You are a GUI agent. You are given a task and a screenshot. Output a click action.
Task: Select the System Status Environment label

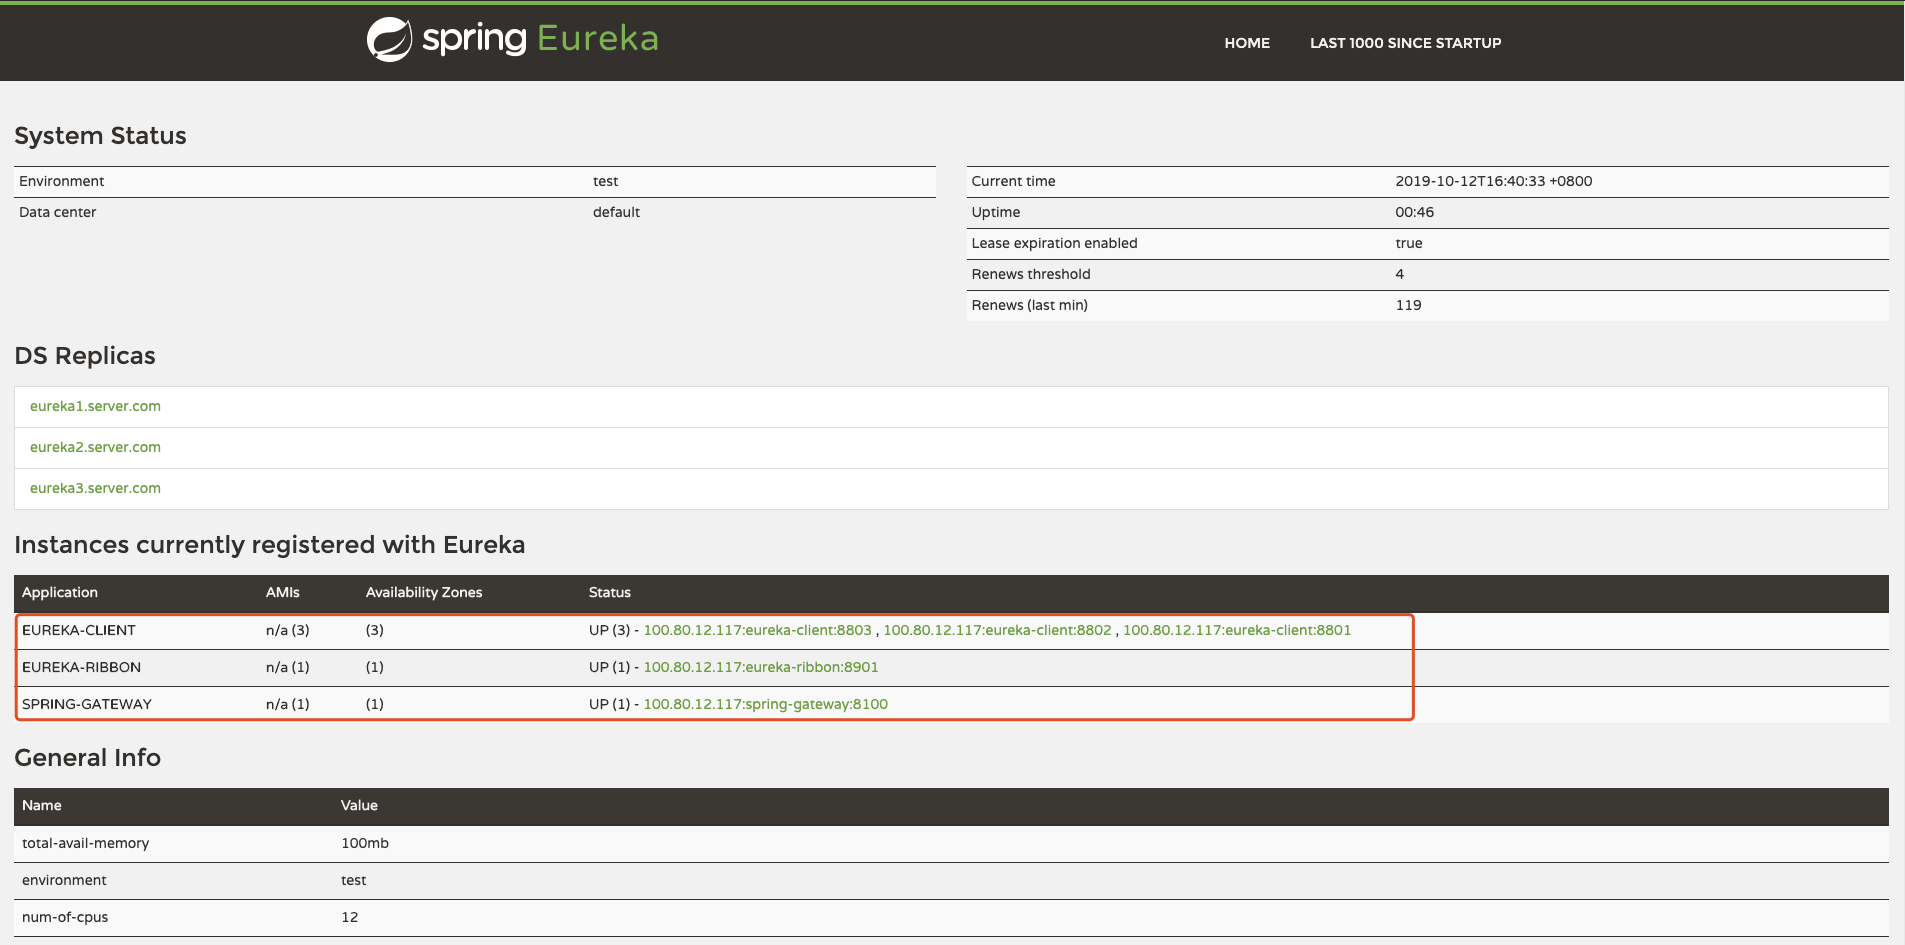[62, 181]
